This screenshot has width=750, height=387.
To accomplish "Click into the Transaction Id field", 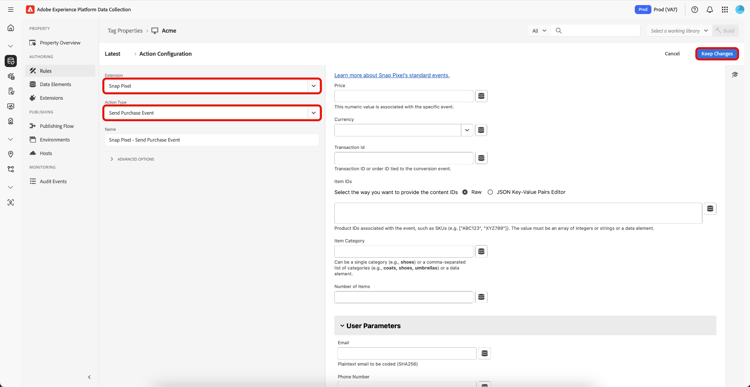I will click(x=404, y=158).
